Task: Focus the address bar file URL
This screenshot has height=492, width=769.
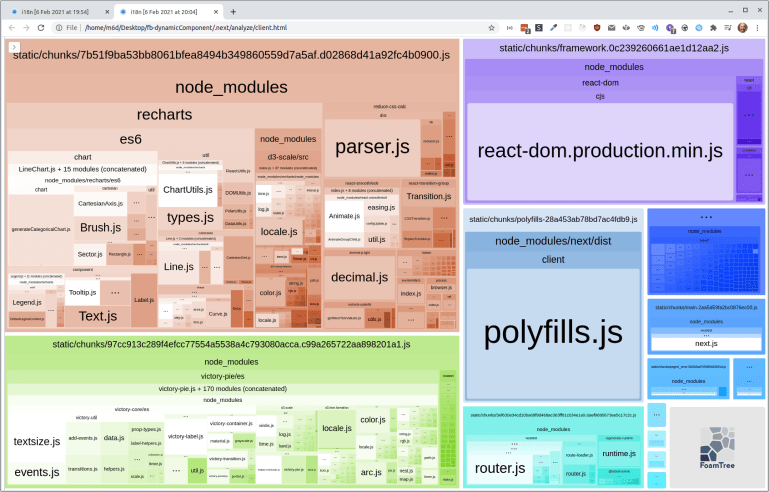Action: coord(185,28)
